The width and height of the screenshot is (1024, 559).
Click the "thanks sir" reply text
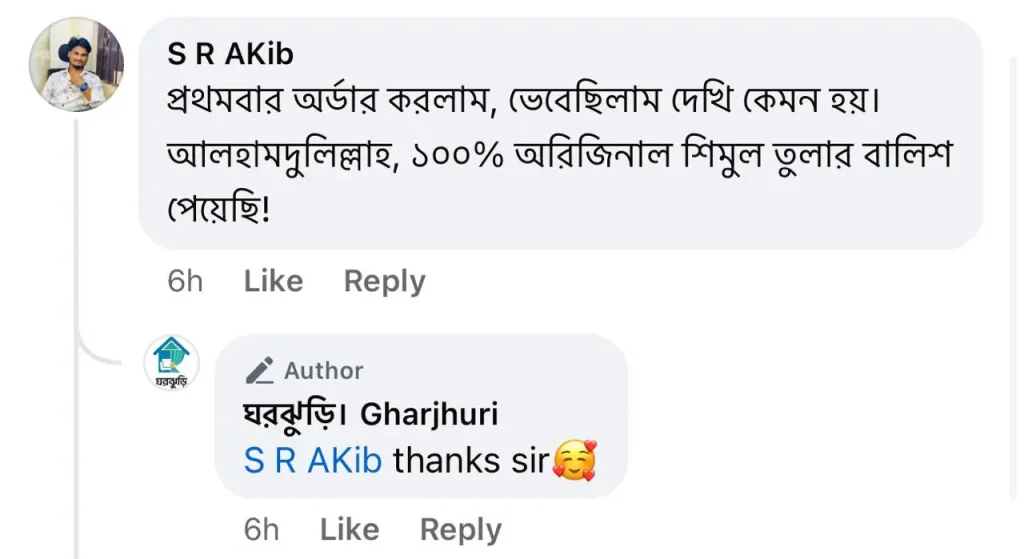471,461
